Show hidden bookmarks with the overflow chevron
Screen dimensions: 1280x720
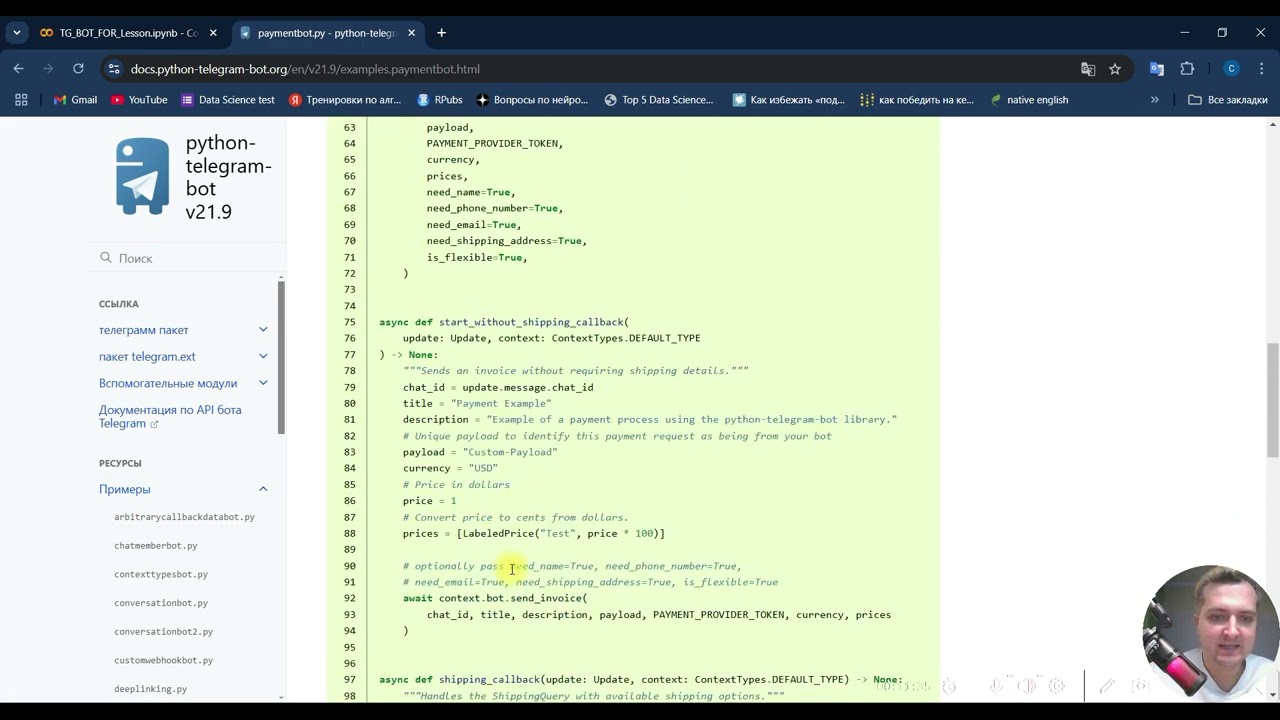point(1155,100)
